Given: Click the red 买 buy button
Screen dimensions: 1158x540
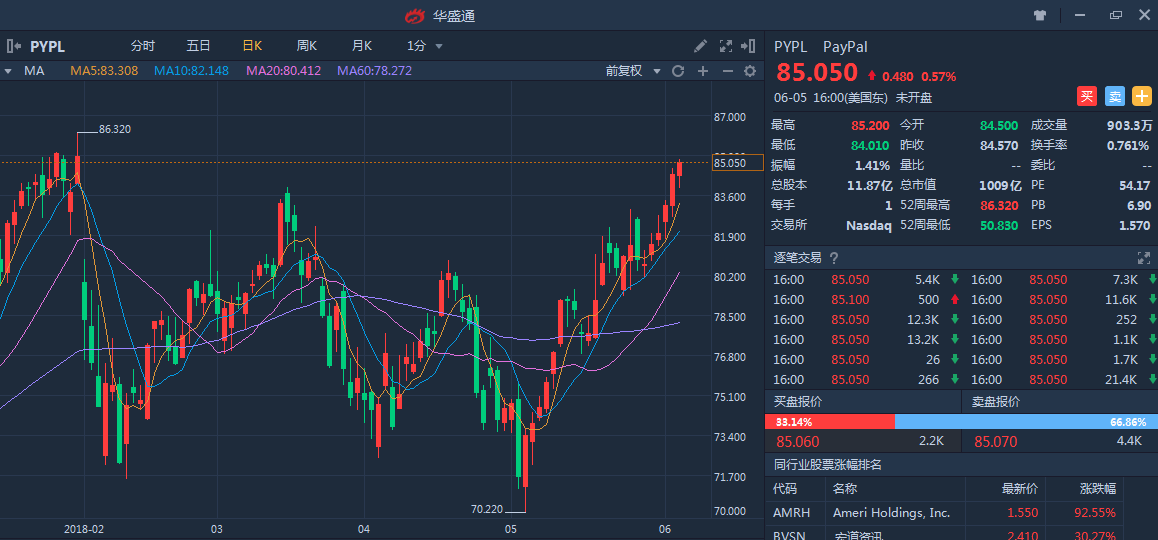Looking at the screenshot, I should pos(1087,96).
